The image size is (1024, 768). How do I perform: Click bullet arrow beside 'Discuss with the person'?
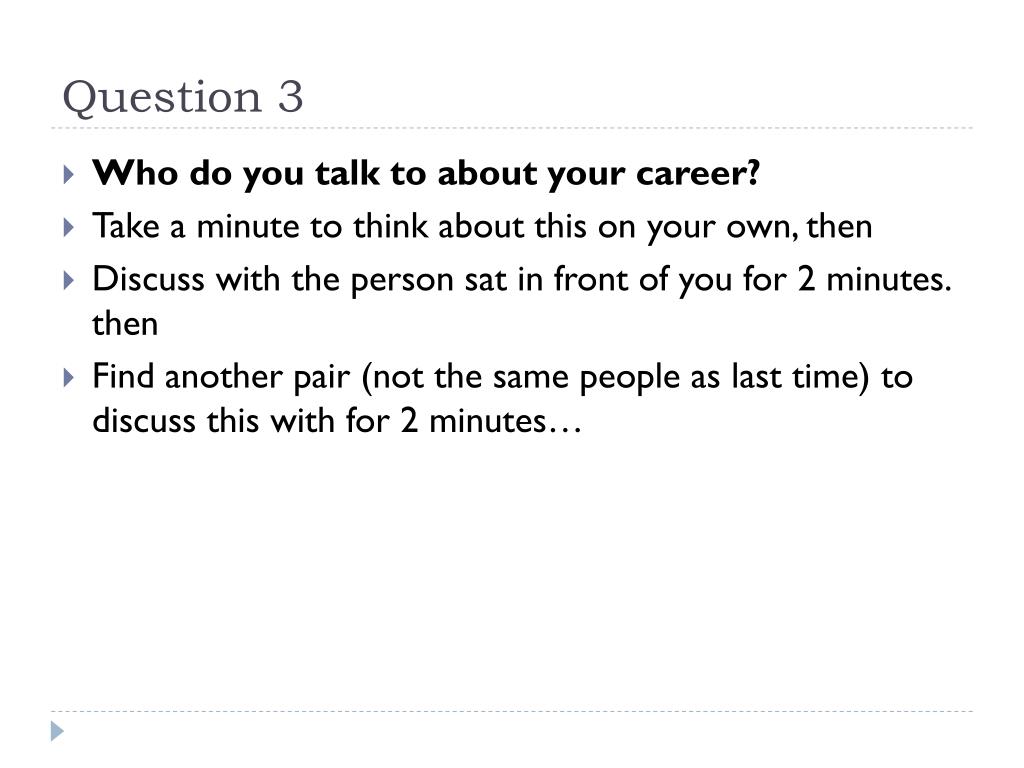tap(69, 280)
